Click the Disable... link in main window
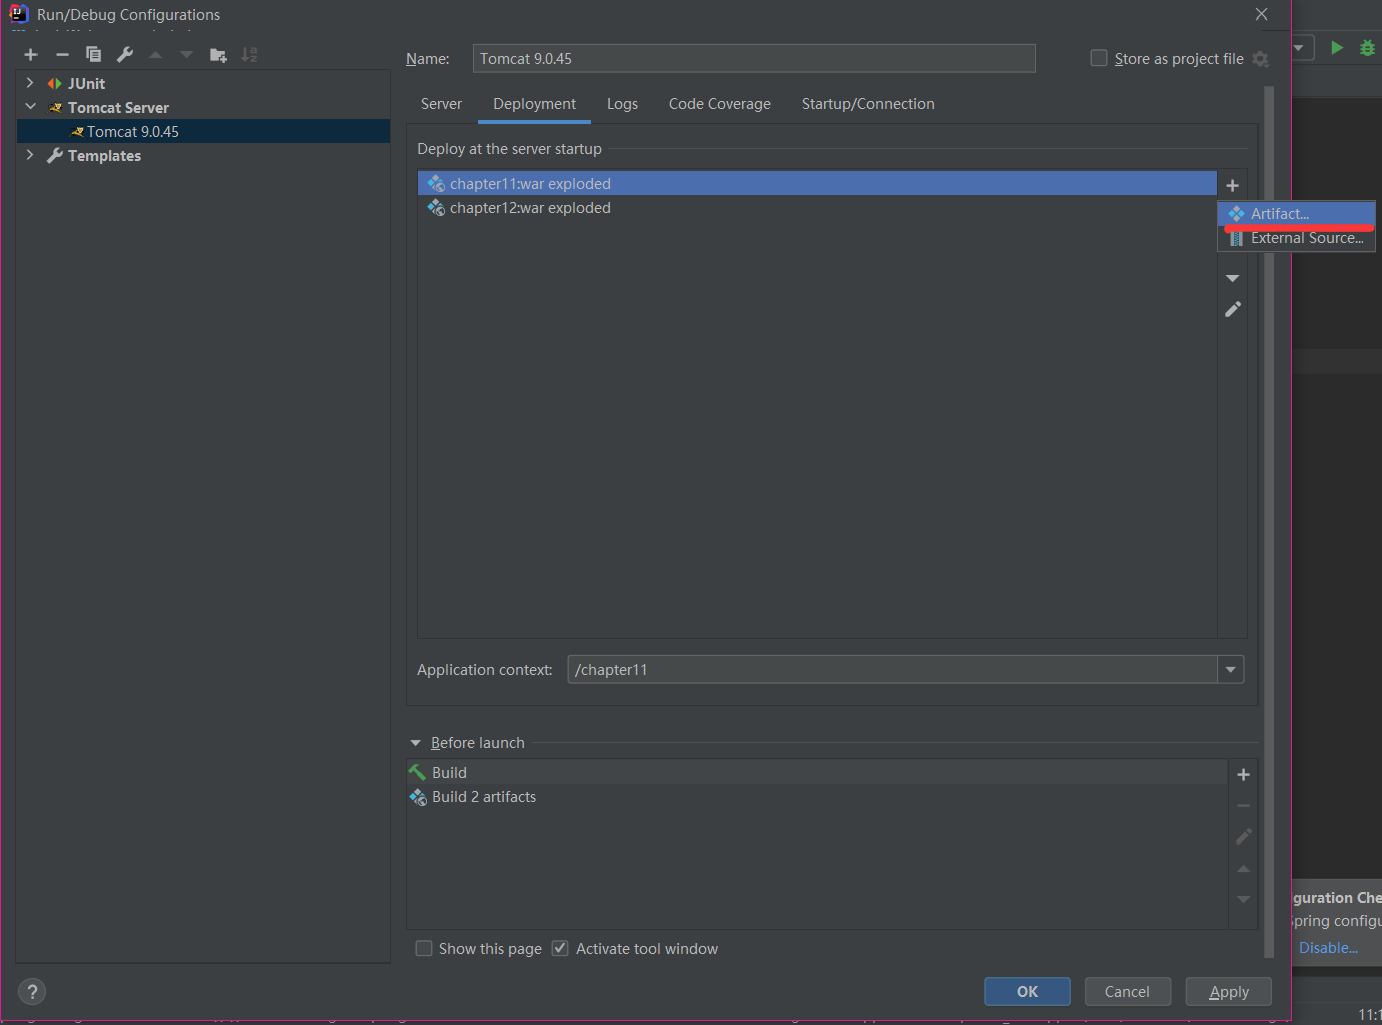Viewport: 1382px width, 1025px height. point(1328,948)
